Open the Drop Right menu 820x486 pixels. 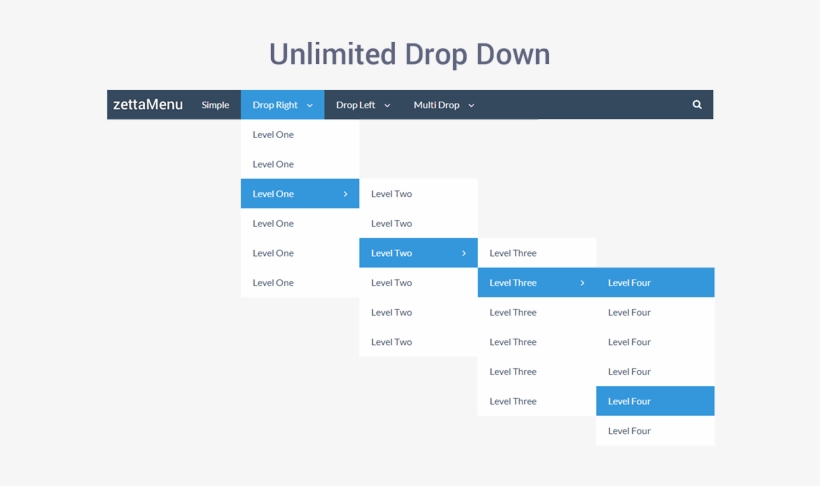coord(275,105)
